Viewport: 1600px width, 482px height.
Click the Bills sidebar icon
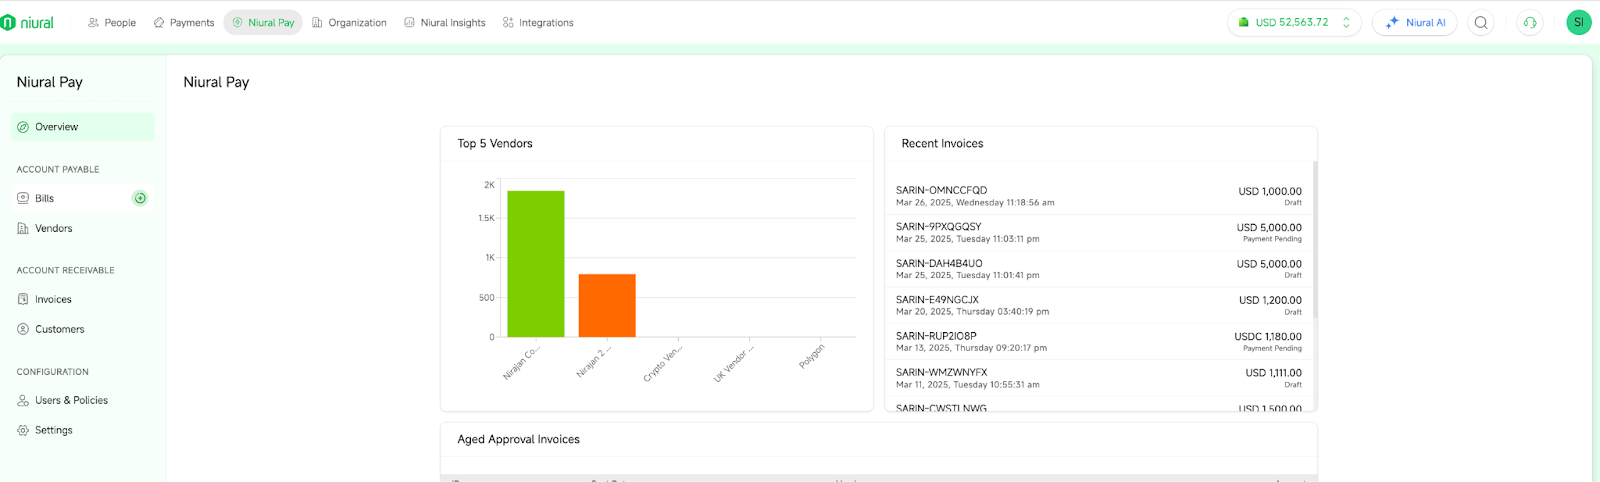point(23,198)
